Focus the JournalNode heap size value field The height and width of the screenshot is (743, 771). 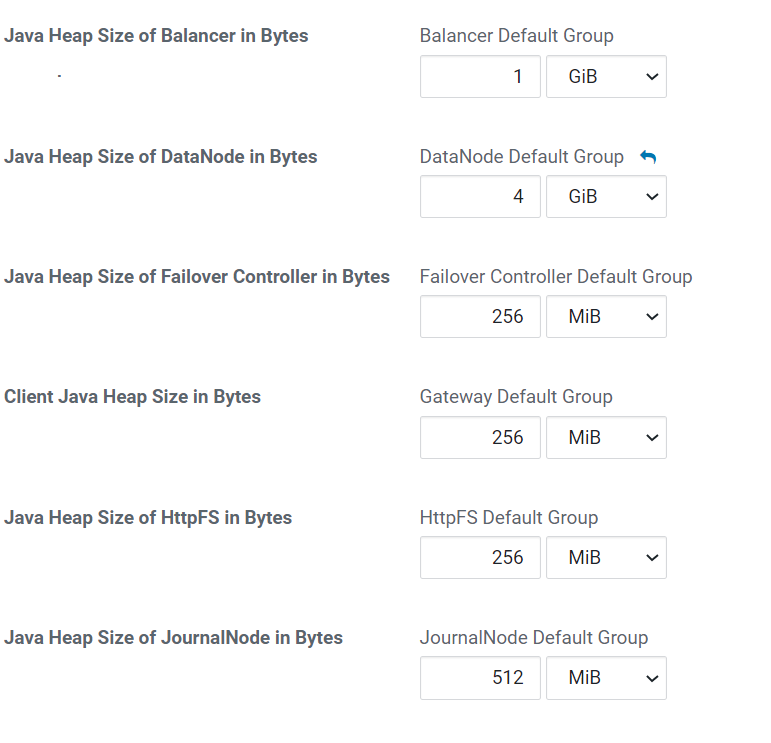(x=480, y=678)
